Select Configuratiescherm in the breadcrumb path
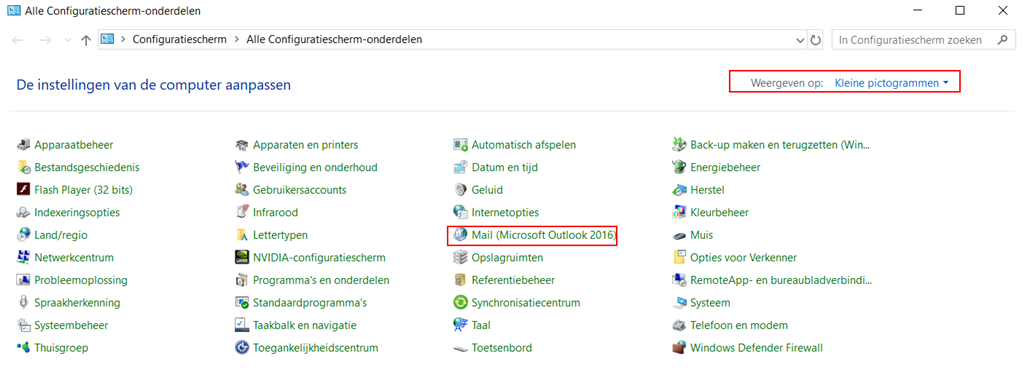 pyautogui.click(x=180, y=39)
